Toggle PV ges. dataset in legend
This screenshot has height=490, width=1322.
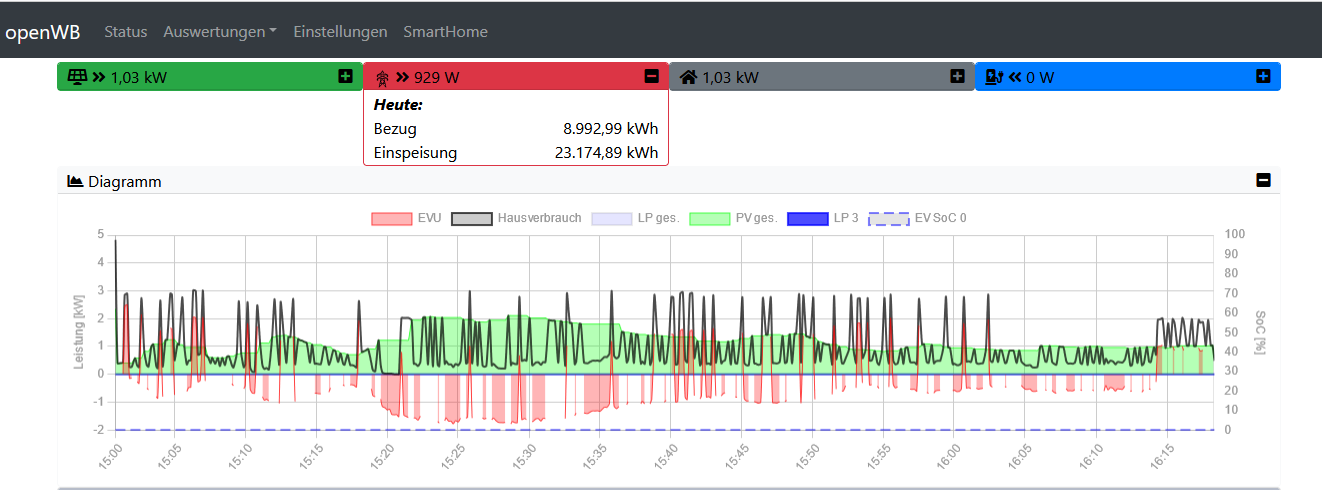tap(733, 218)
